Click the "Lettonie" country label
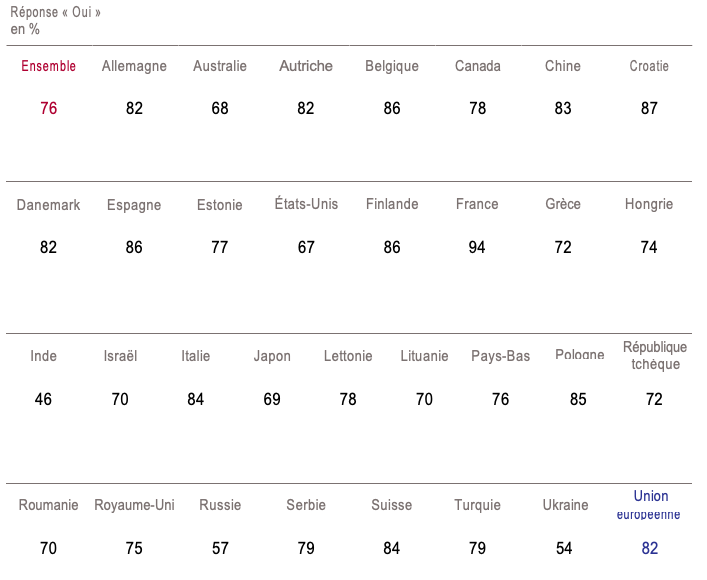 click(x=348, y=356)
